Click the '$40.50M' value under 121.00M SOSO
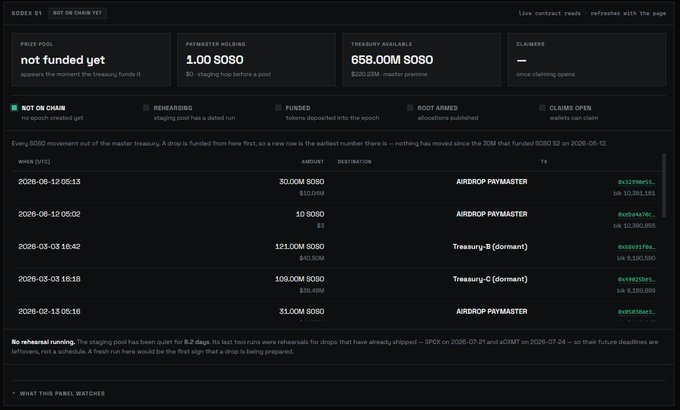680x410 pixels. [x=312, y=259]
